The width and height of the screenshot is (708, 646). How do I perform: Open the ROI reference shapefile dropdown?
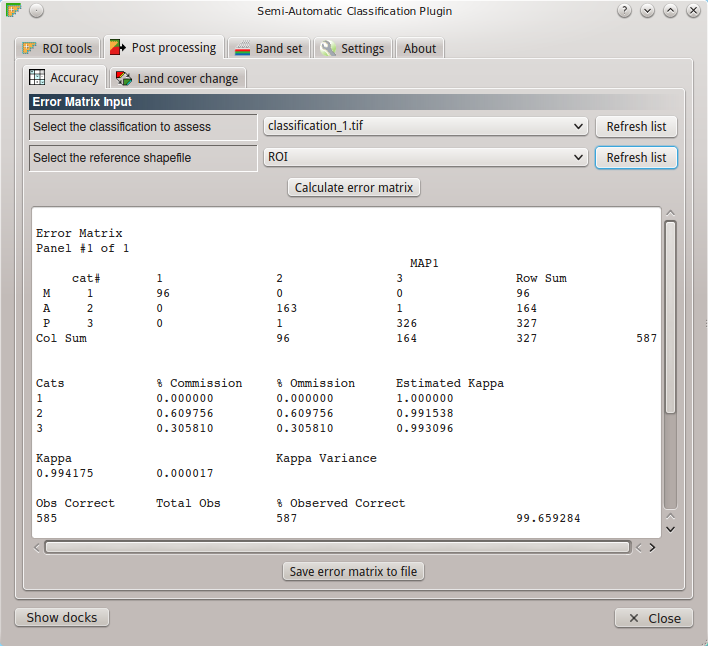coord(425,157)
